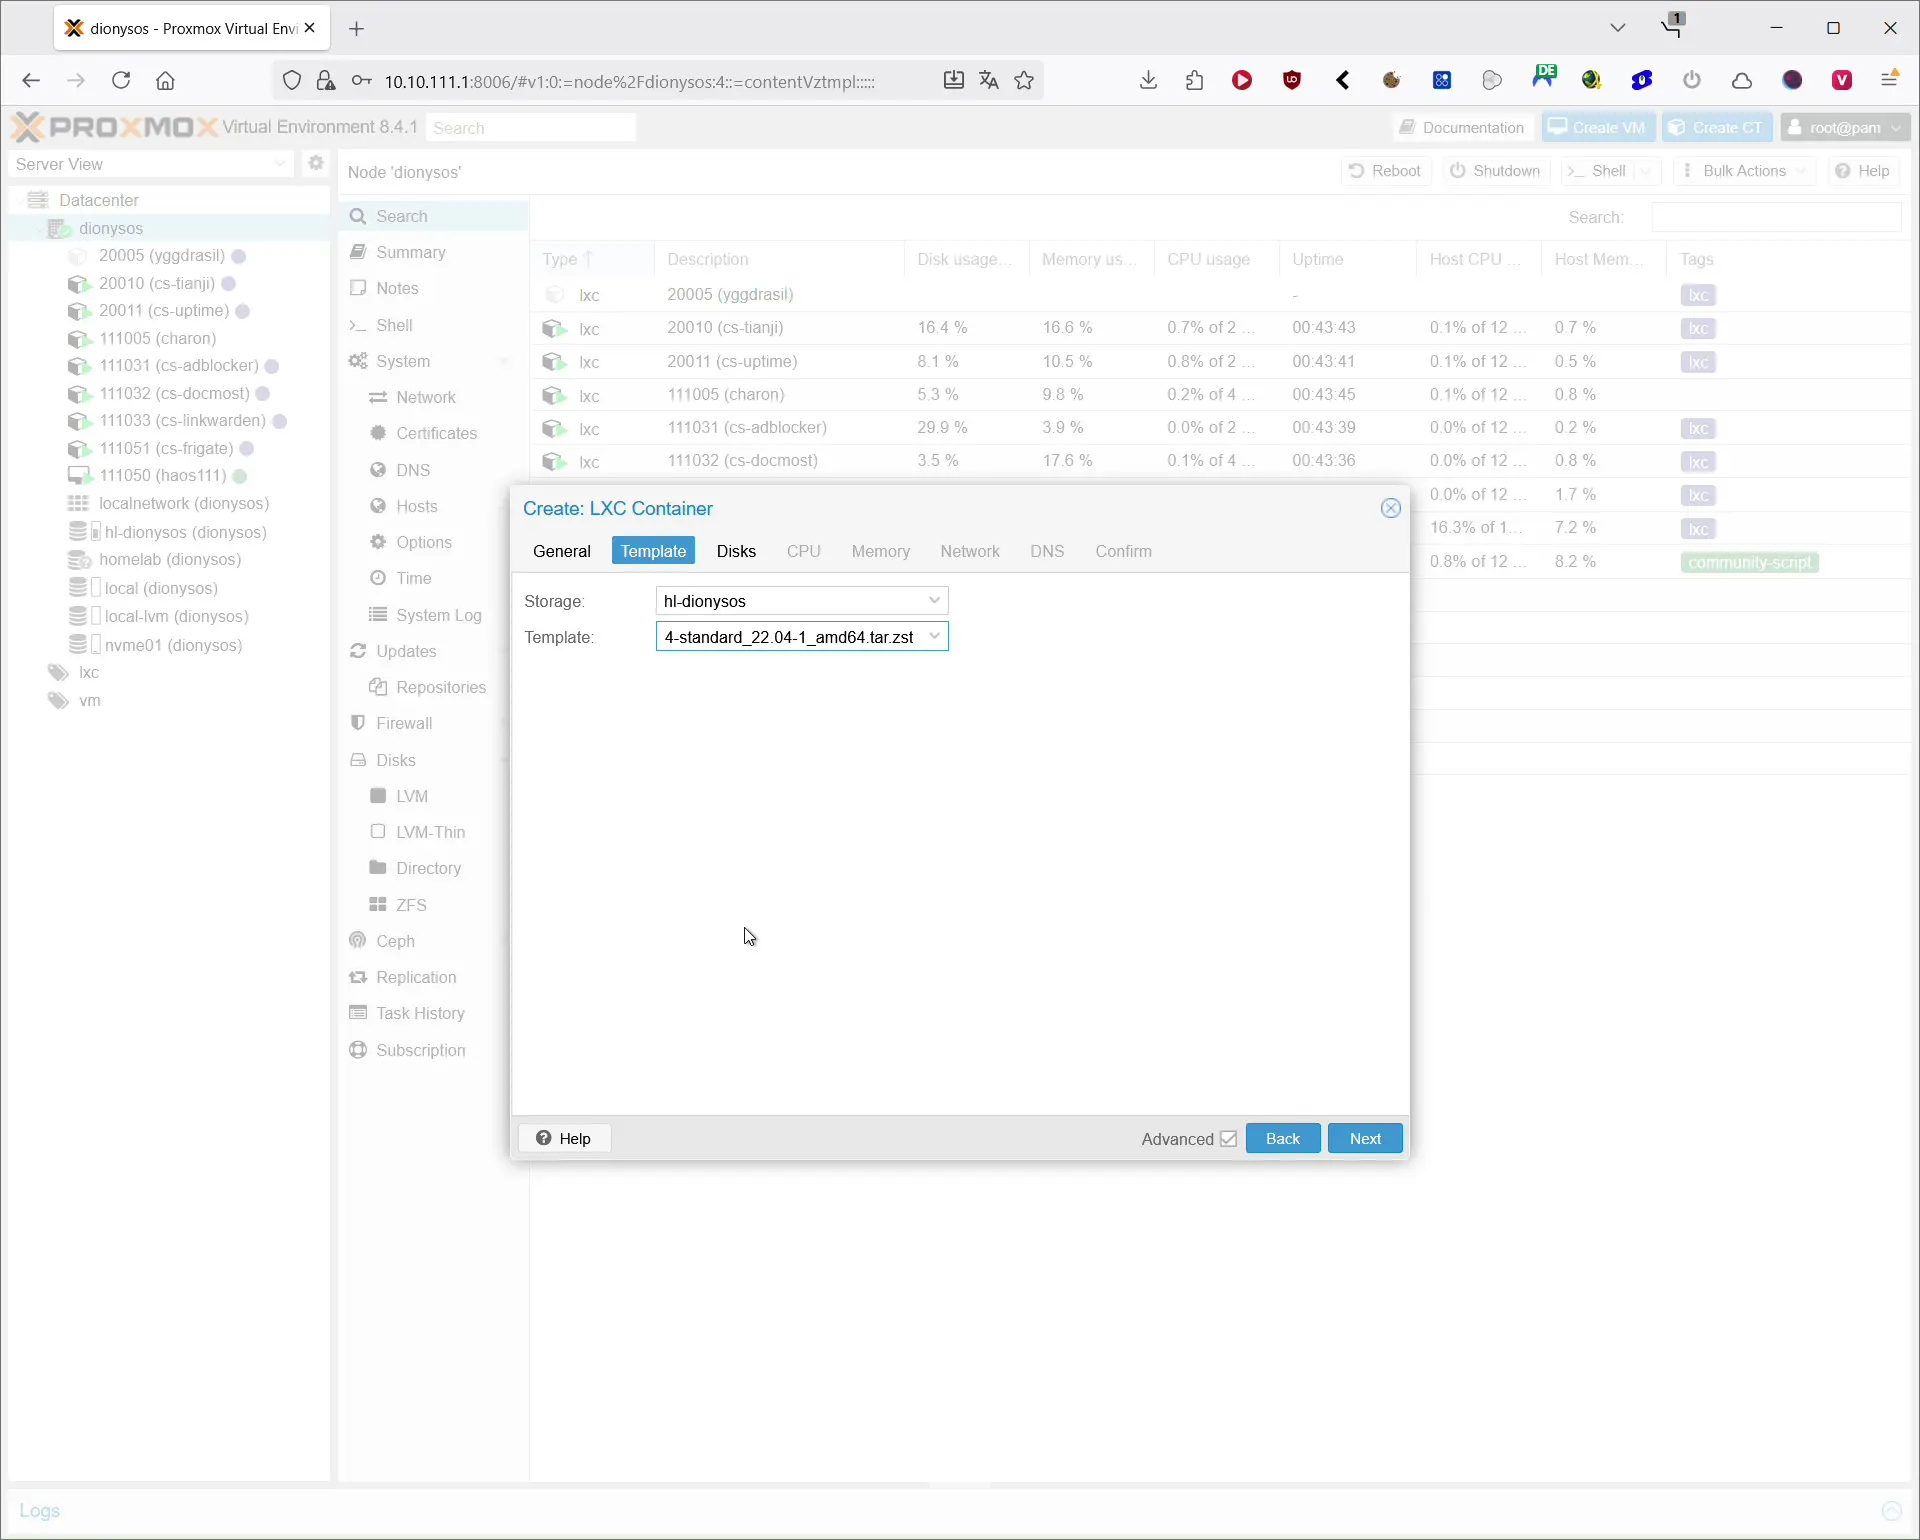The image size is (1920, 1540).
Task: Expand the Firefox tab list chevron
Action: (1617, 28)
